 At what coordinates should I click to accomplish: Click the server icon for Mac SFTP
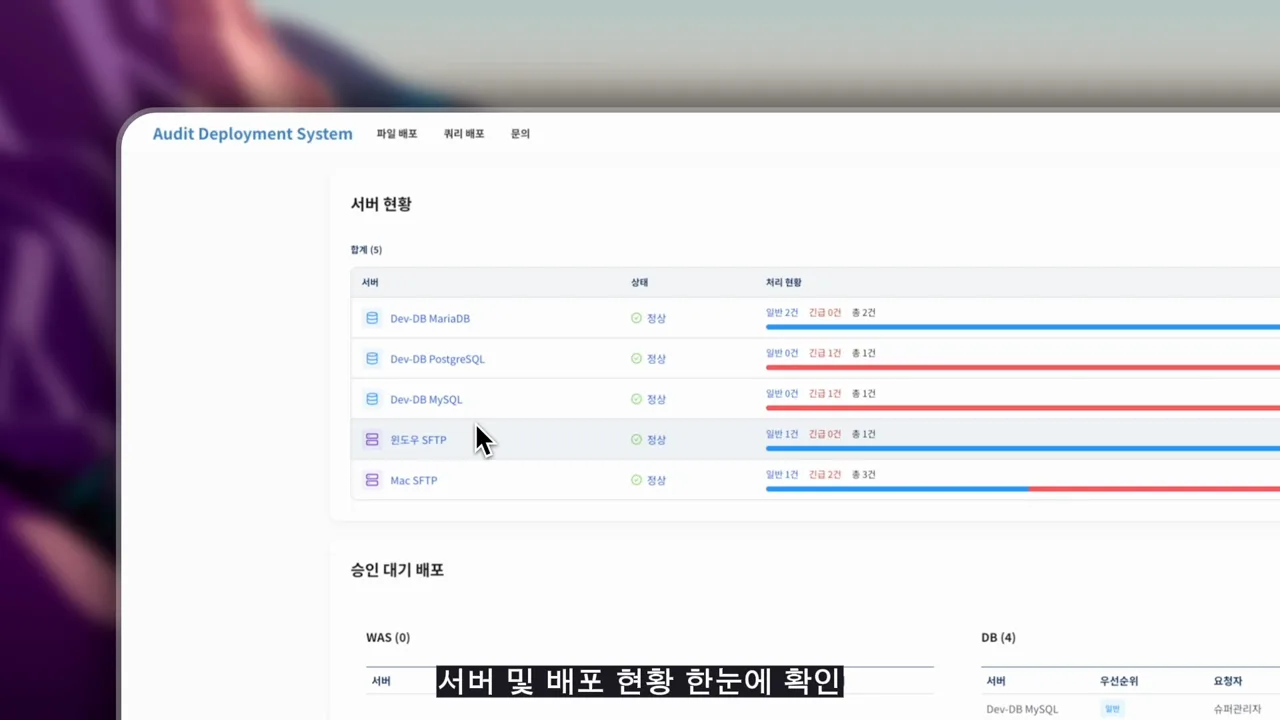point(372,480)
